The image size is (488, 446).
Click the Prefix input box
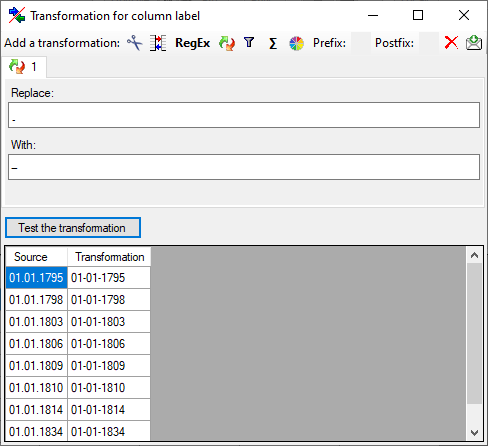tap(361, 43)
